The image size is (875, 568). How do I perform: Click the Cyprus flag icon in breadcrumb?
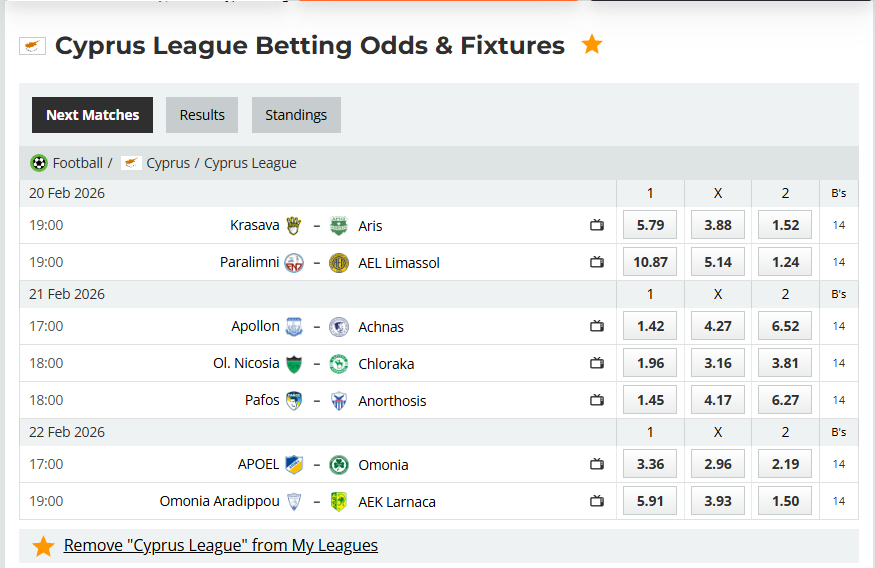coord(131,163)
